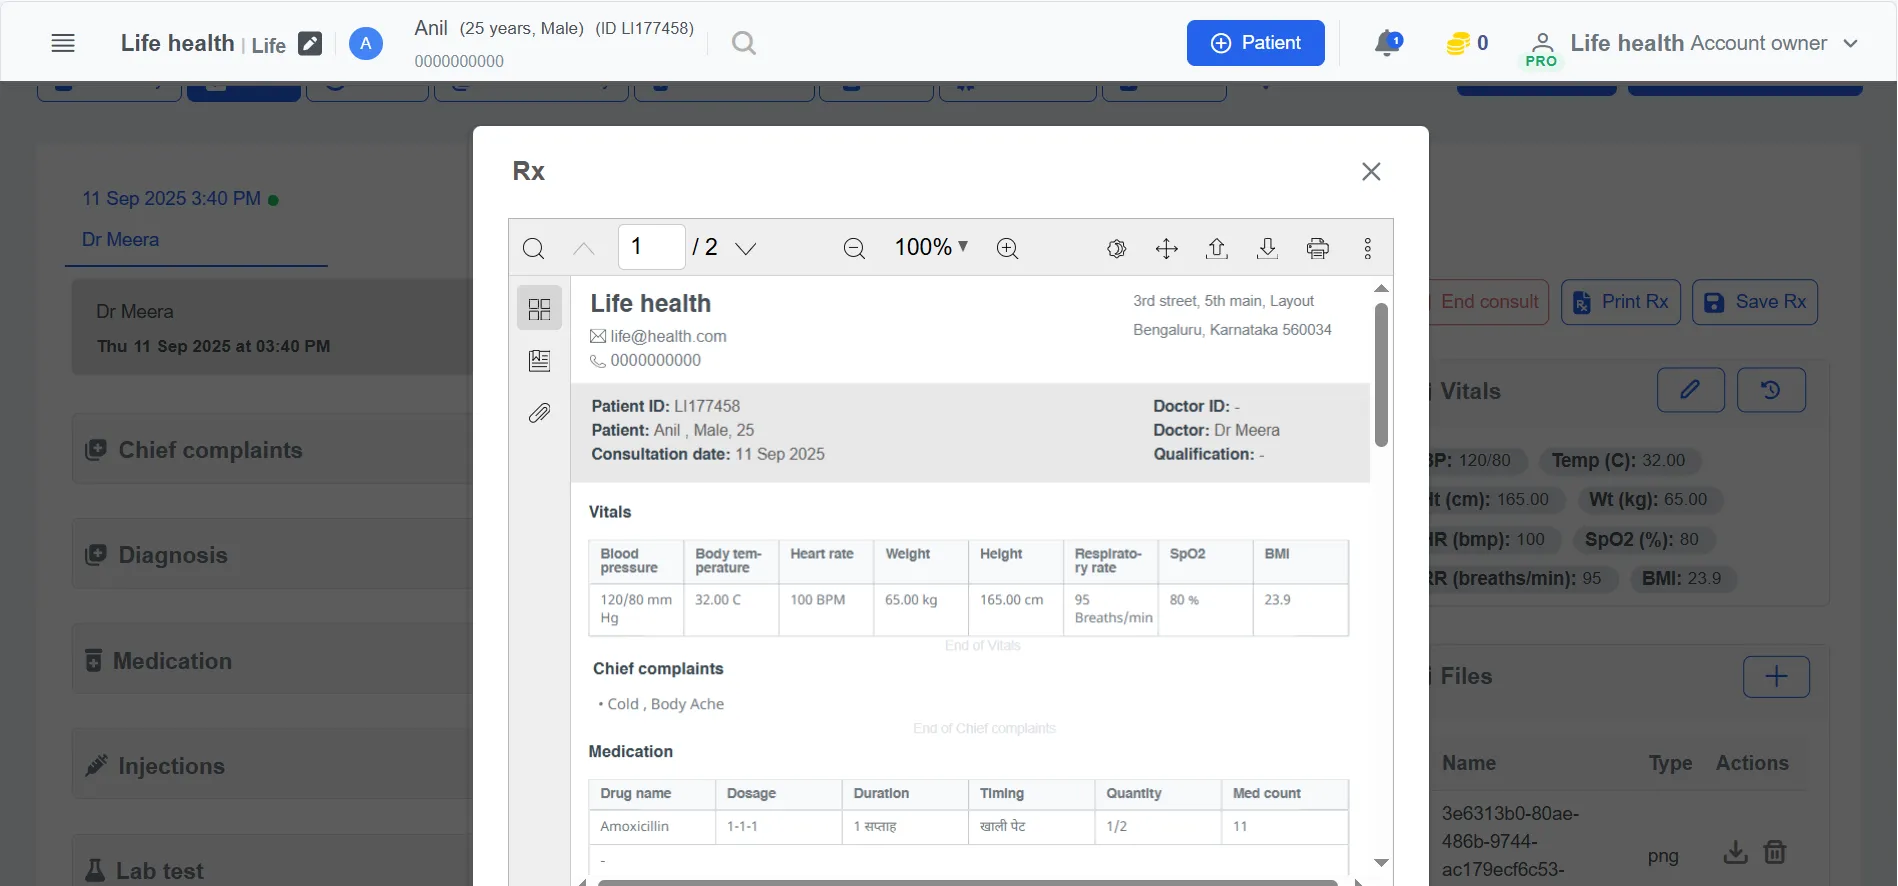This screenshot has height=886, width=1898.
Task: Select the Dr Meera tab
Action: coord(120,240)
